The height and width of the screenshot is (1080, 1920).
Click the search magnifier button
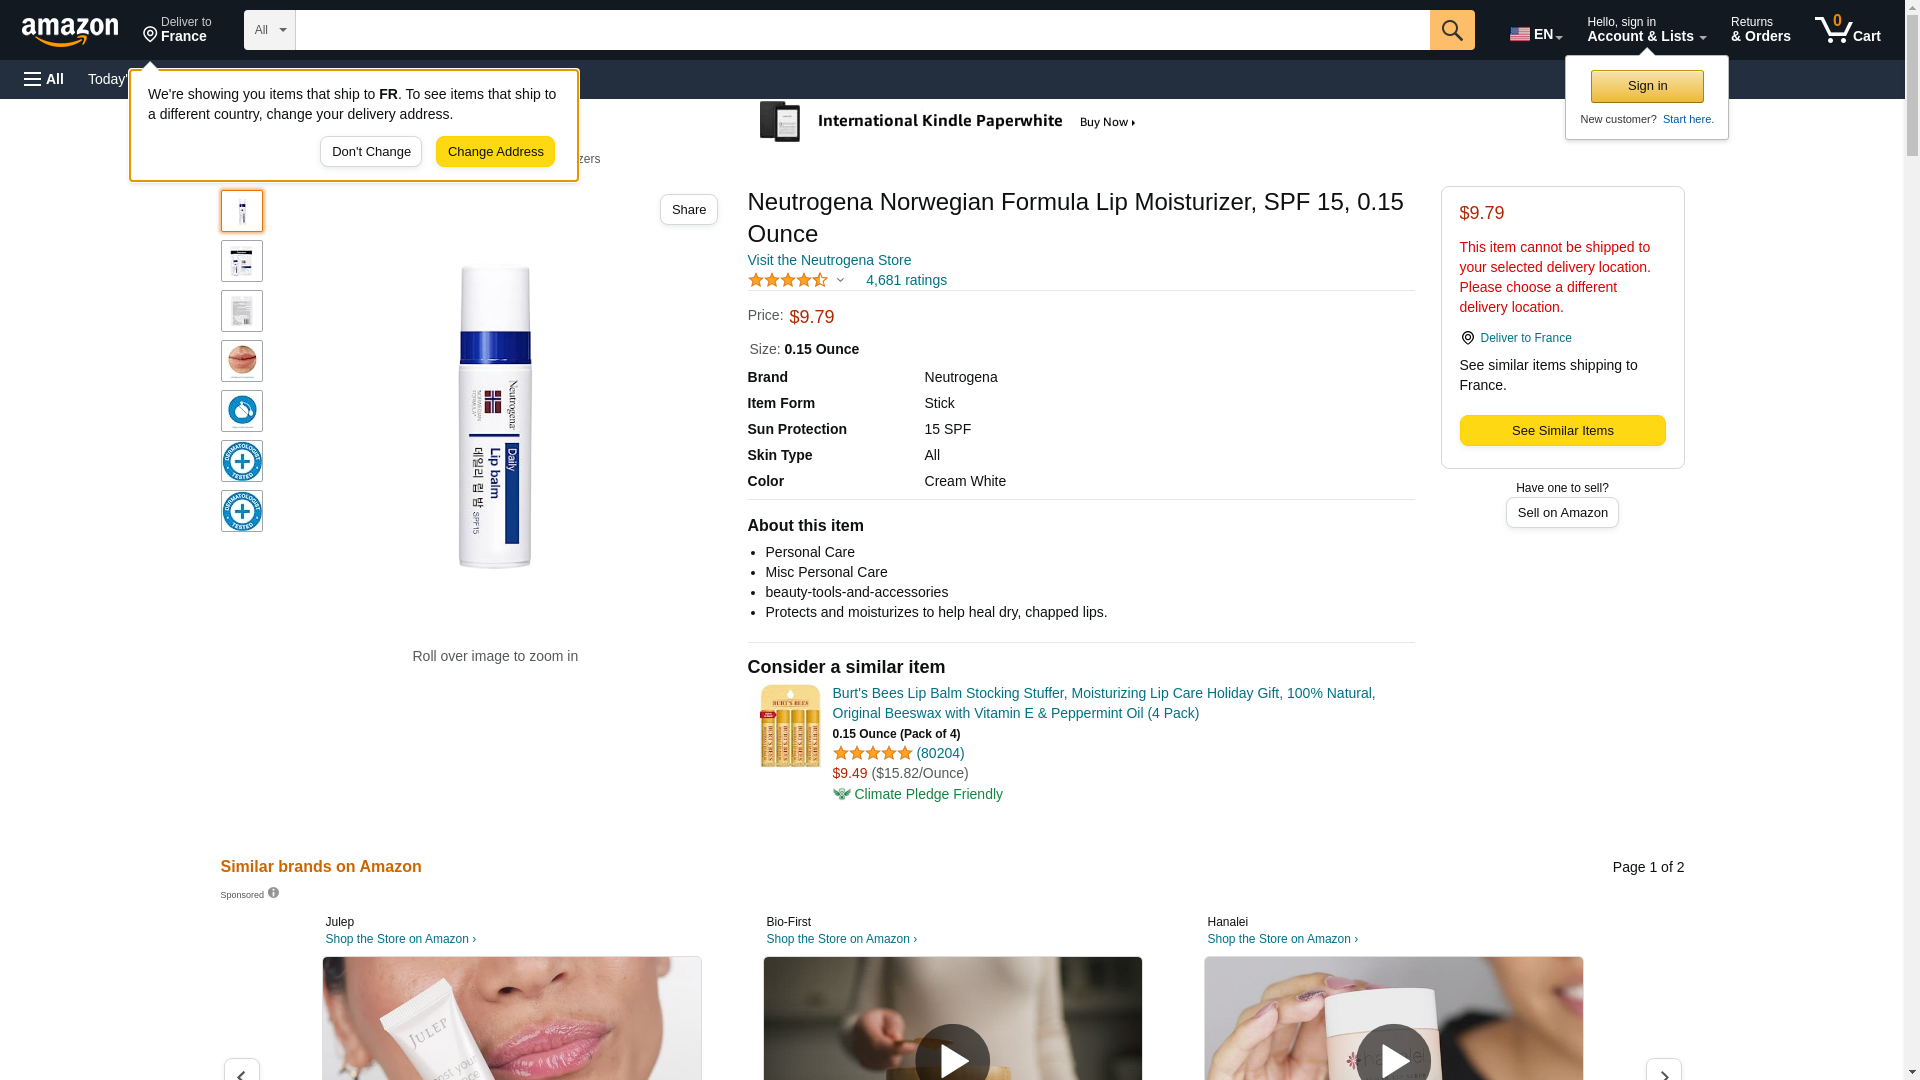pyautogui.click(x=1452, y=30)
